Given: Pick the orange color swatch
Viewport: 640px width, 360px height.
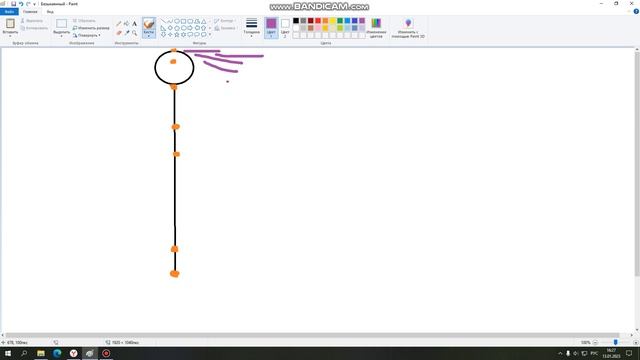Looking at the screenshot, I should point(325,21).
